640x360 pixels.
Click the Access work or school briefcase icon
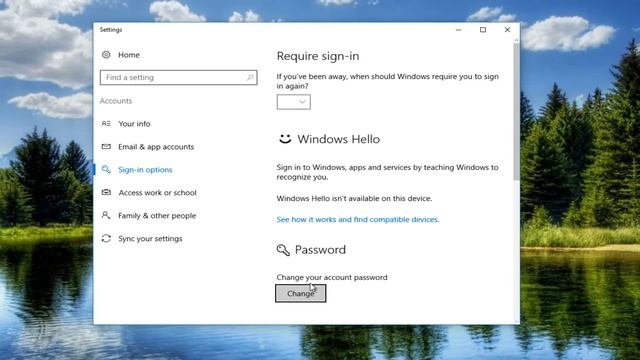pyautogui.click(x=106, y=192)
